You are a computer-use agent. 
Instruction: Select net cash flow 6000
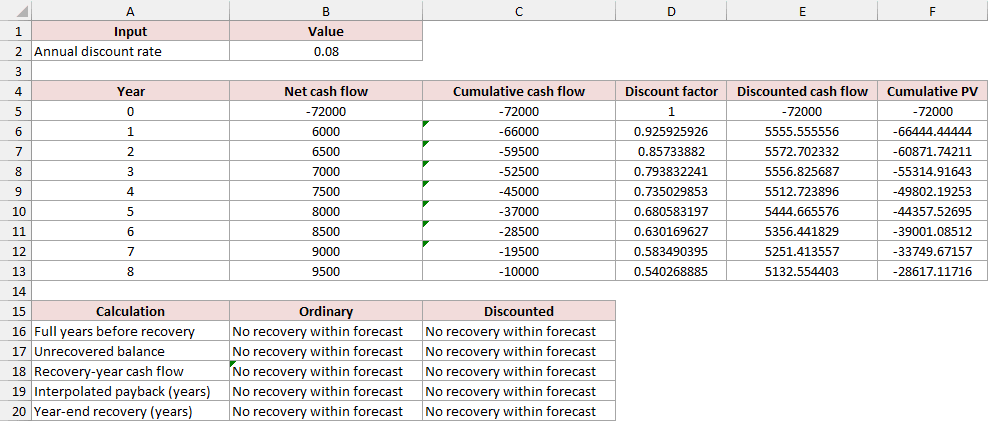point(326,132)
